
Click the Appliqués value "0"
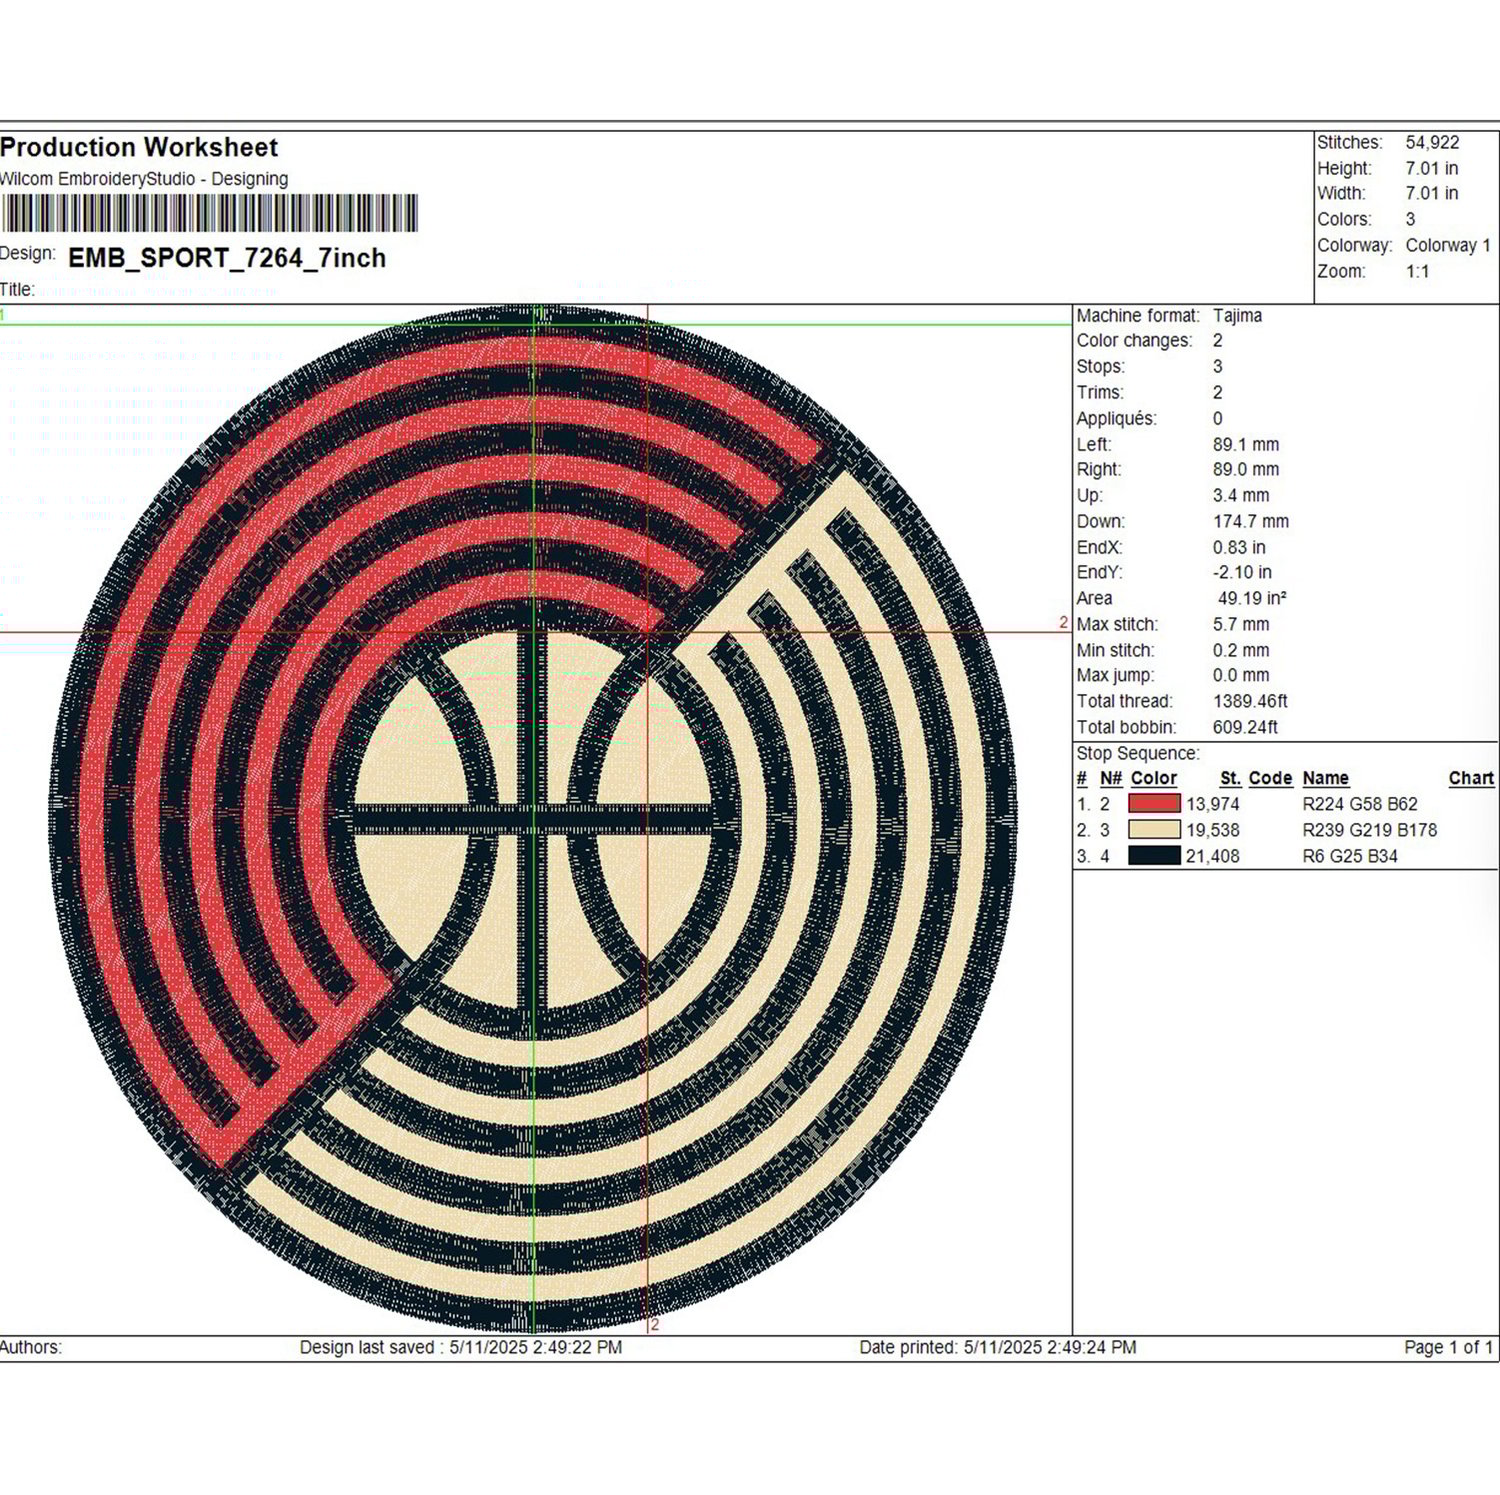(x=1217, y=418)
